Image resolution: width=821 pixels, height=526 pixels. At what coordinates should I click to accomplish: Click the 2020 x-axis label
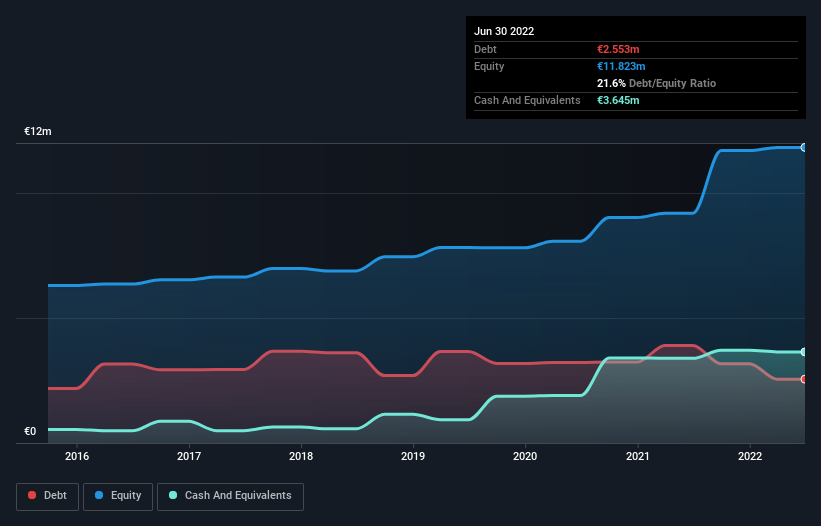click(525, 456)
